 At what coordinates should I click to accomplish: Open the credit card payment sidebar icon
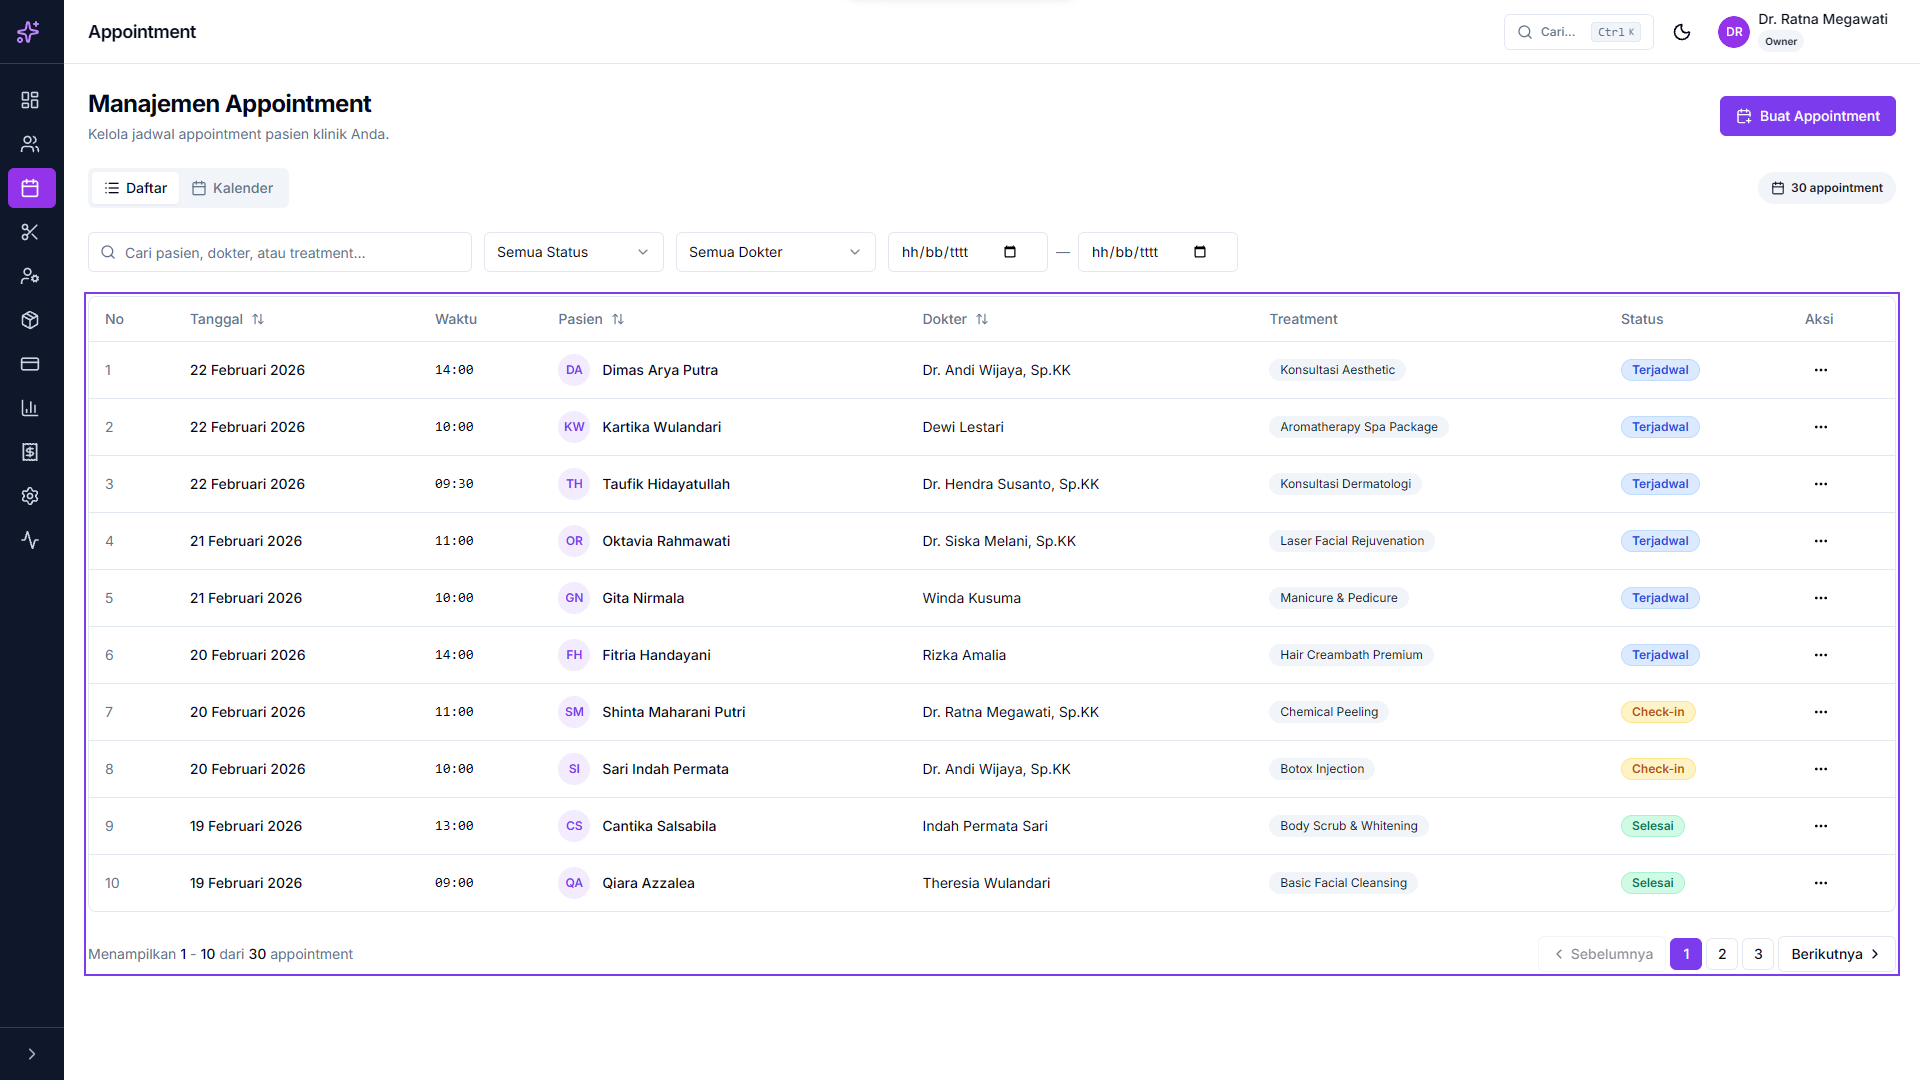(x=30, y=364)
